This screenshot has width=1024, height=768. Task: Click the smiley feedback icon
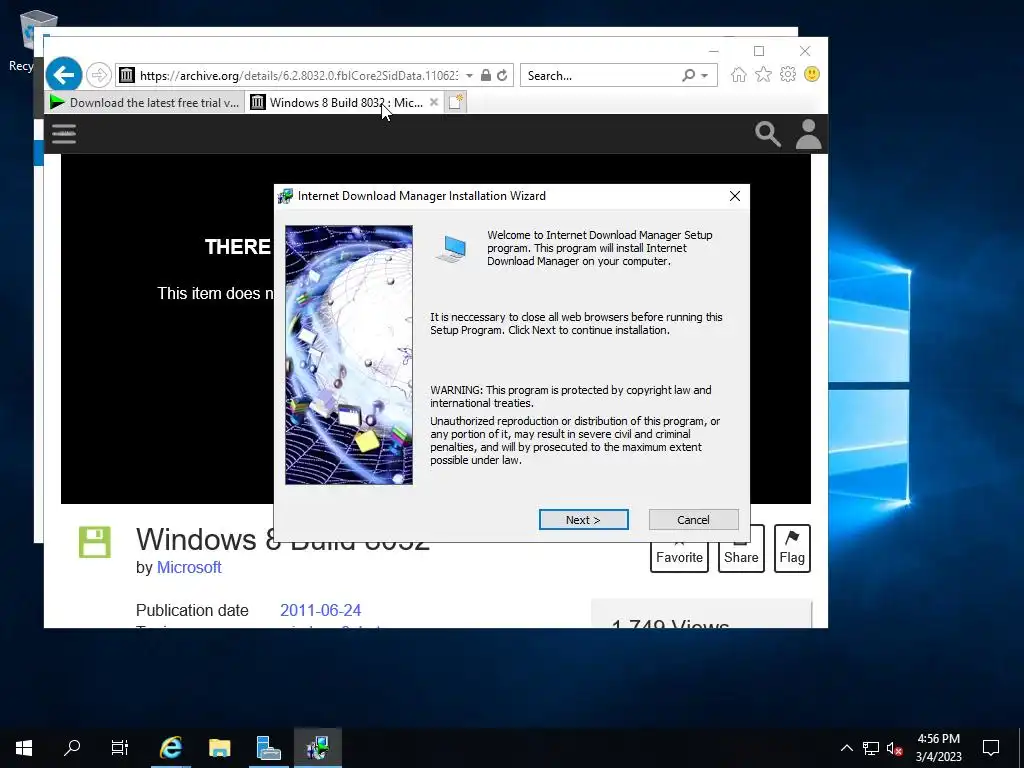click(812, 74)
